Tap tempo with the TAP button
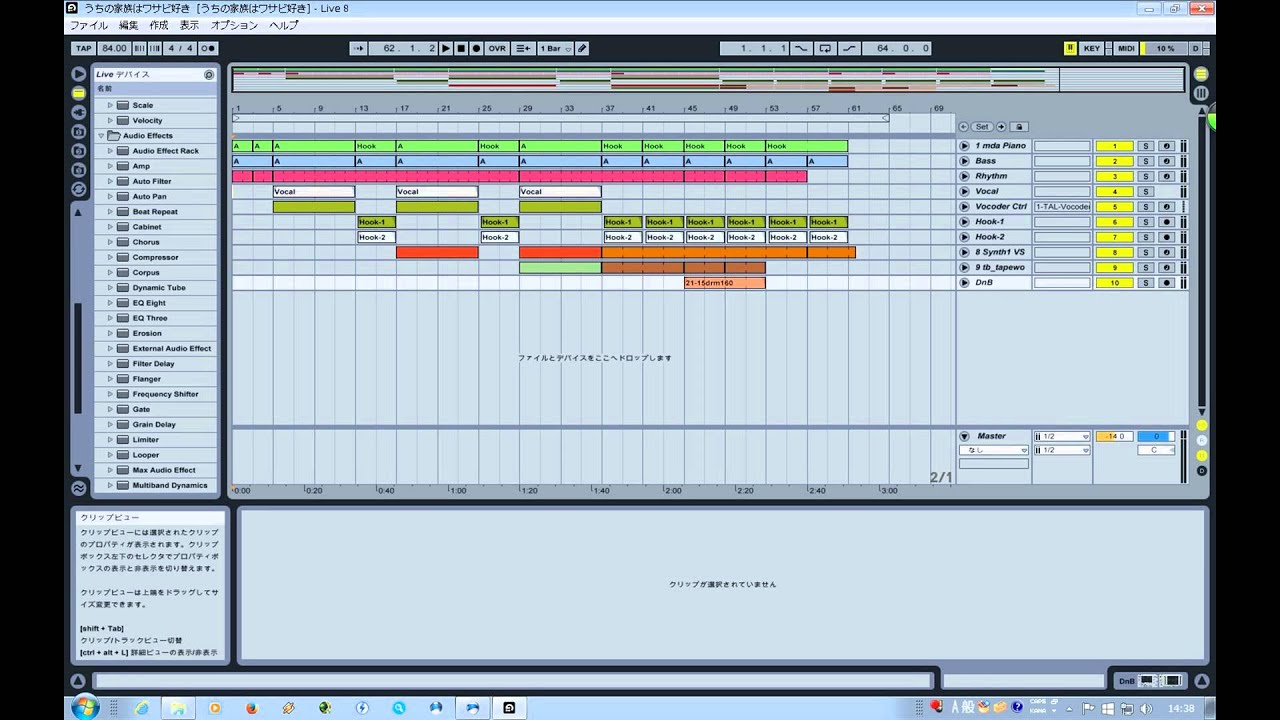The image size is (1280, 720). pos(83,48)
